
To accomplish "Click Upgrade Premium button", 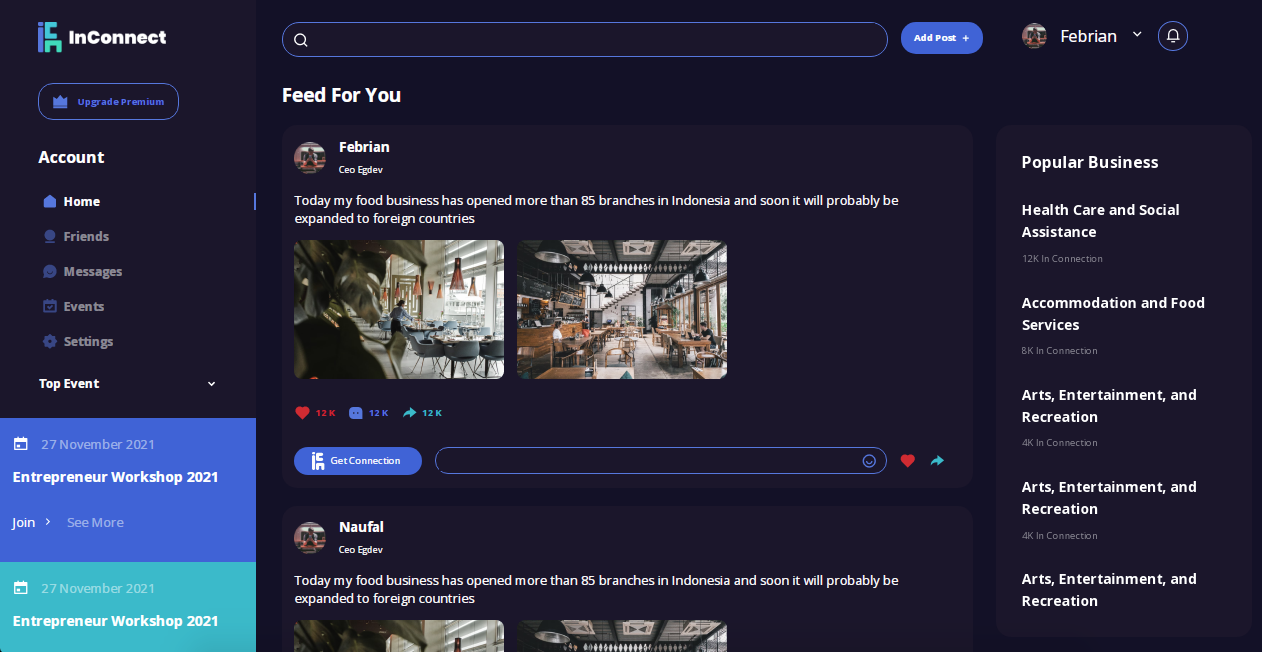I will (x=108, y=101).
